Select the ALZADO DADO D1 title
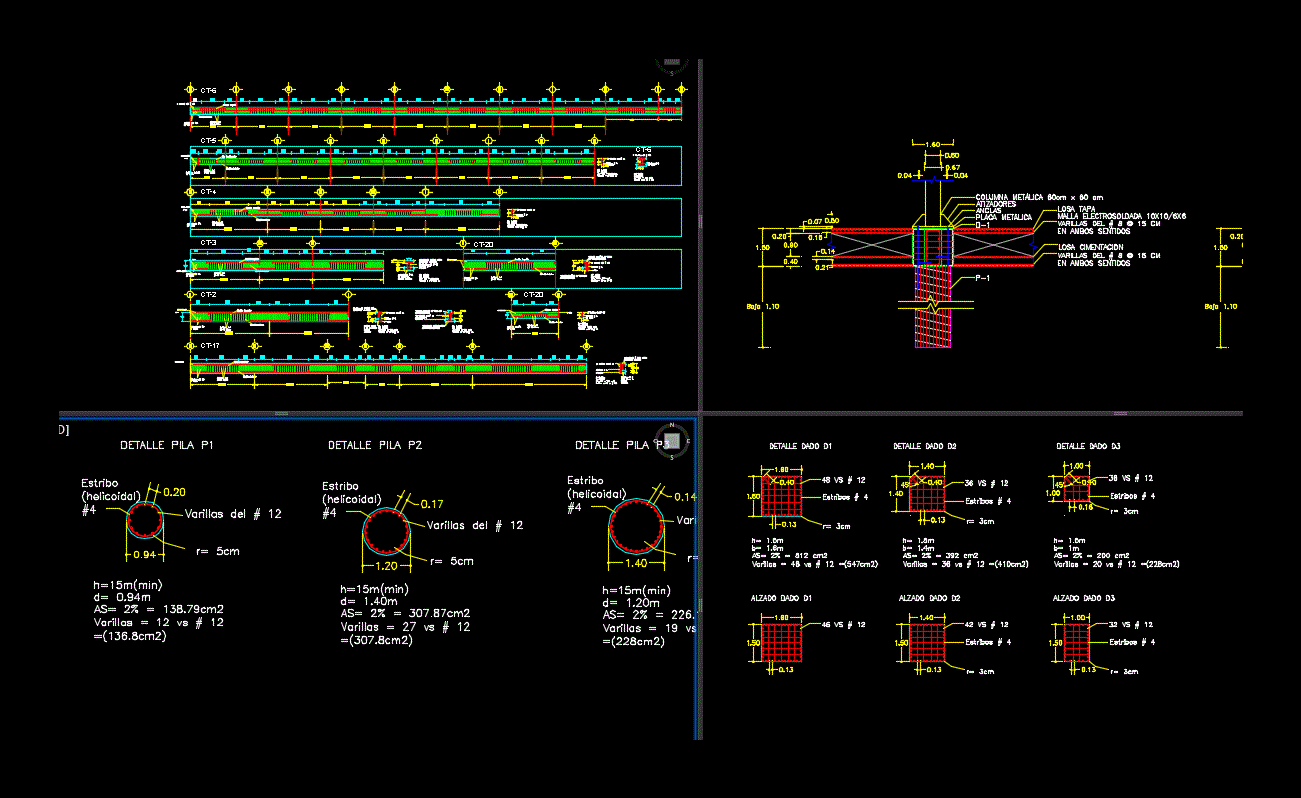 pos(782,597)
